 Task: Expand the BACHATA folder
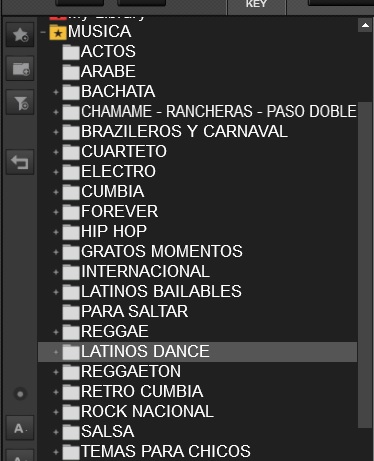(56, 92)
